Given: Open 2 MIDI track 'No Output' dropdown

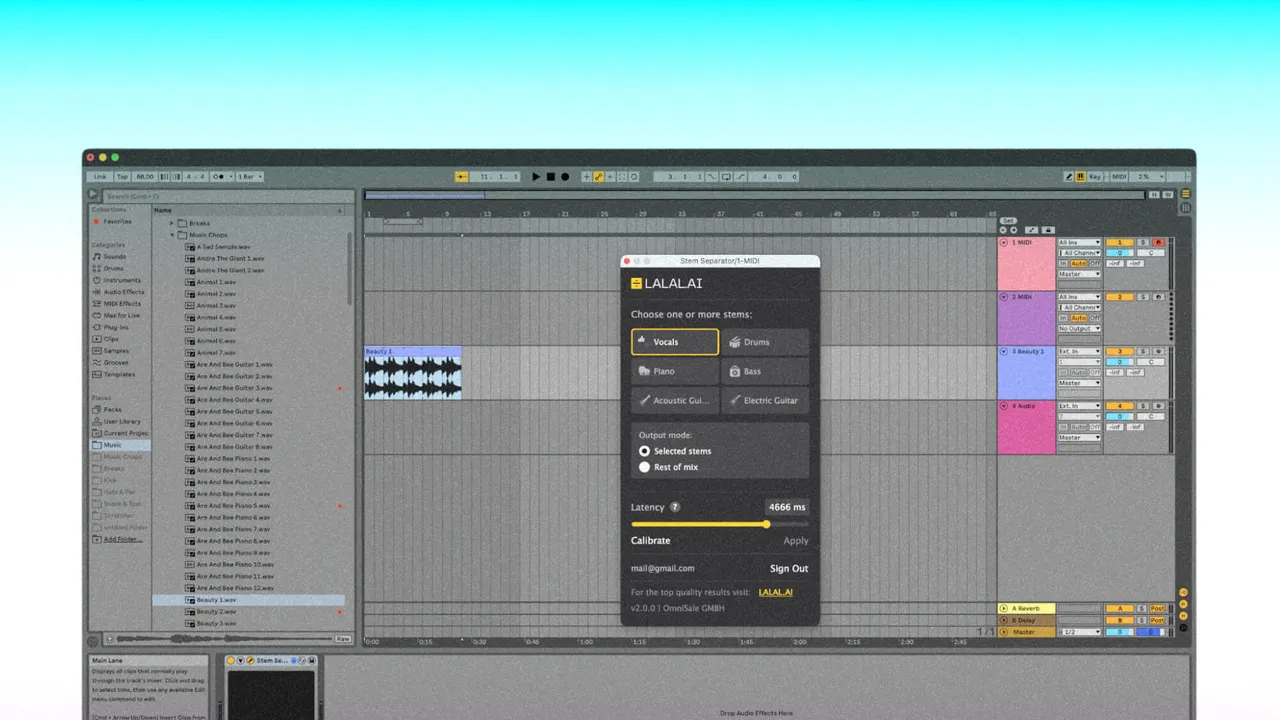Looking at the screenshot, I should (x=1080, y=328).
